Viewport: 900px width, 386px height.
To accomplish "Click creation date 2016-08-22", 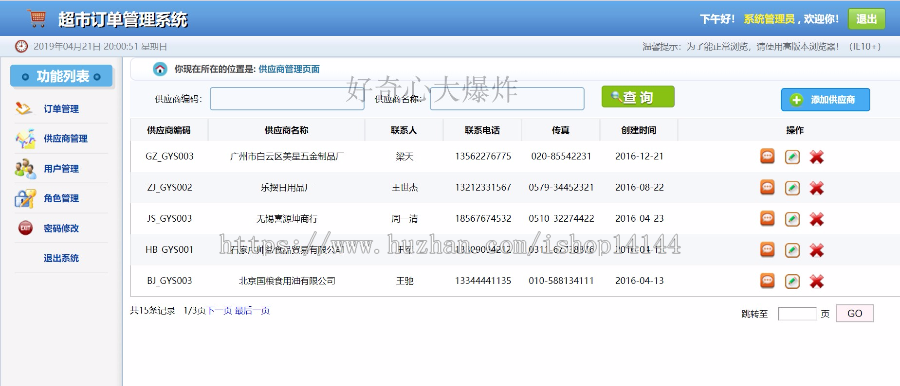I will [x=639, y=188].
